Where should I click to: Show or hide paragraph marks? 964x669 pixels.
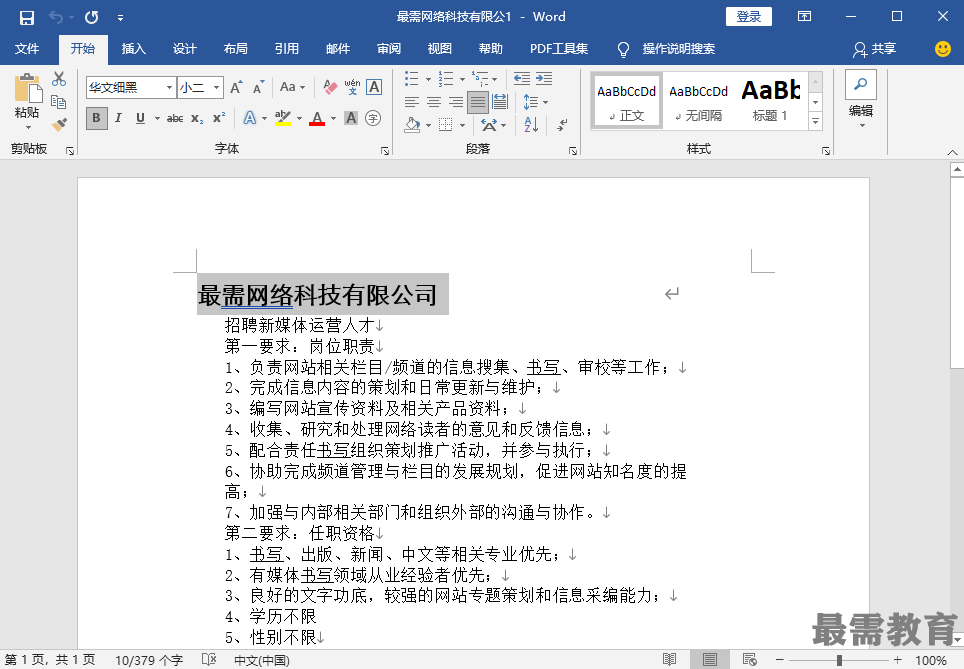pos(562,125)
